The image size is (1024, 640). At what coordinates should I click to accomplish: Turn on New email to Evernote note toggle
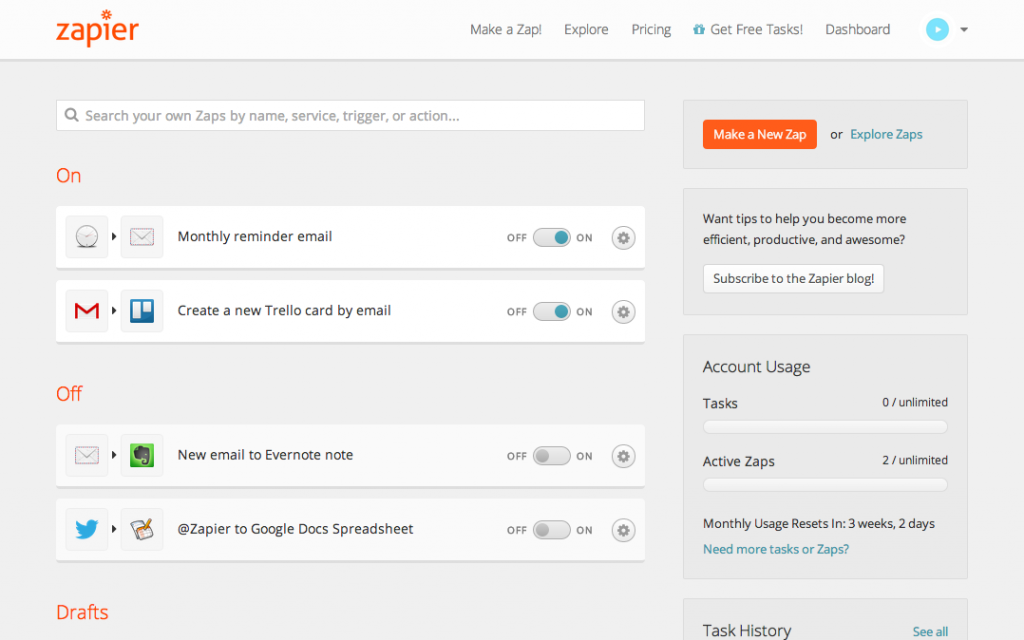coord(552,456)
